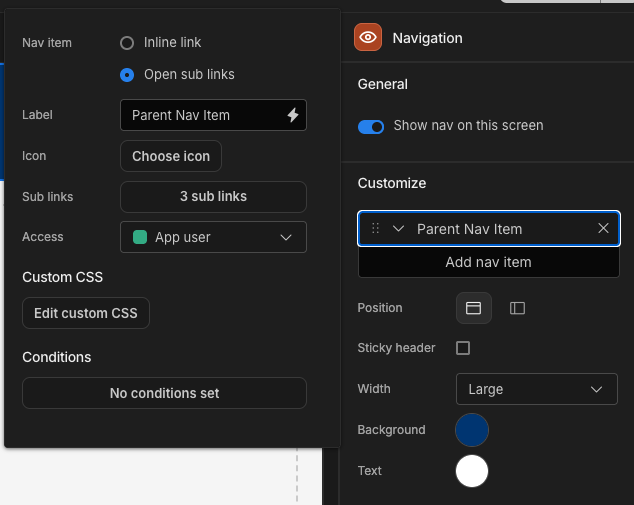This screenshot has width=634, height=505.
Task: Open the dark blue Background color swatch
Action: tap(472, 430)
